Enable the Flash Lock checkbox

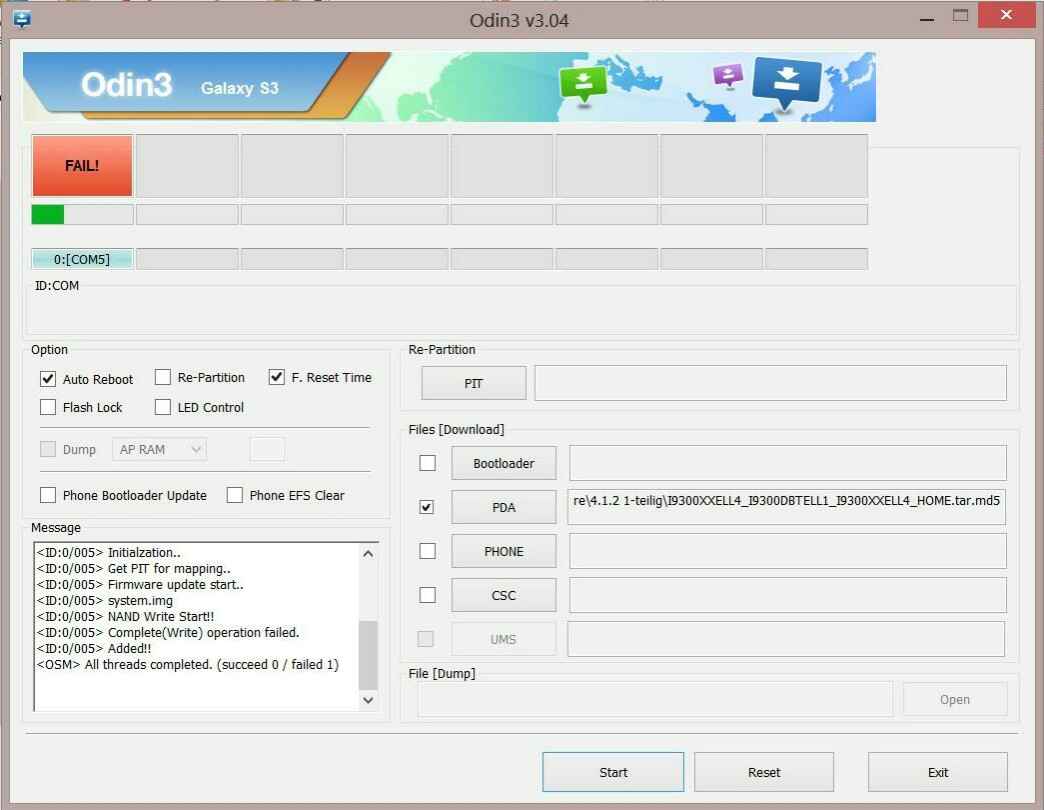(x=48, y=407)
